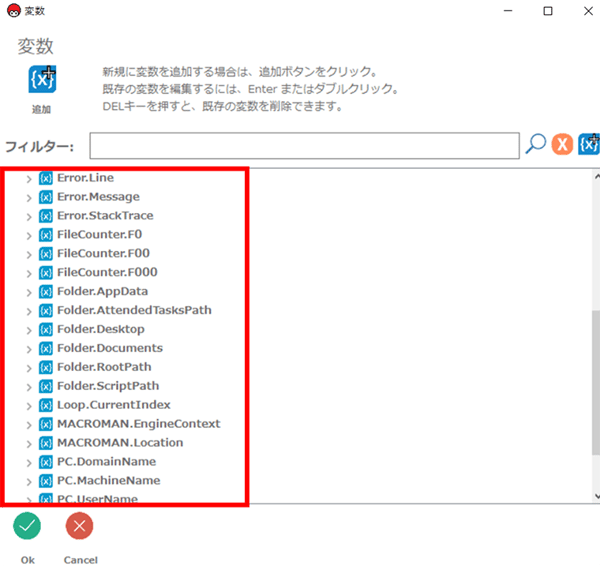This screenshot has width=600, height=566.
Task: Focus the フィルター text input field
Action: tap(304, 145)
